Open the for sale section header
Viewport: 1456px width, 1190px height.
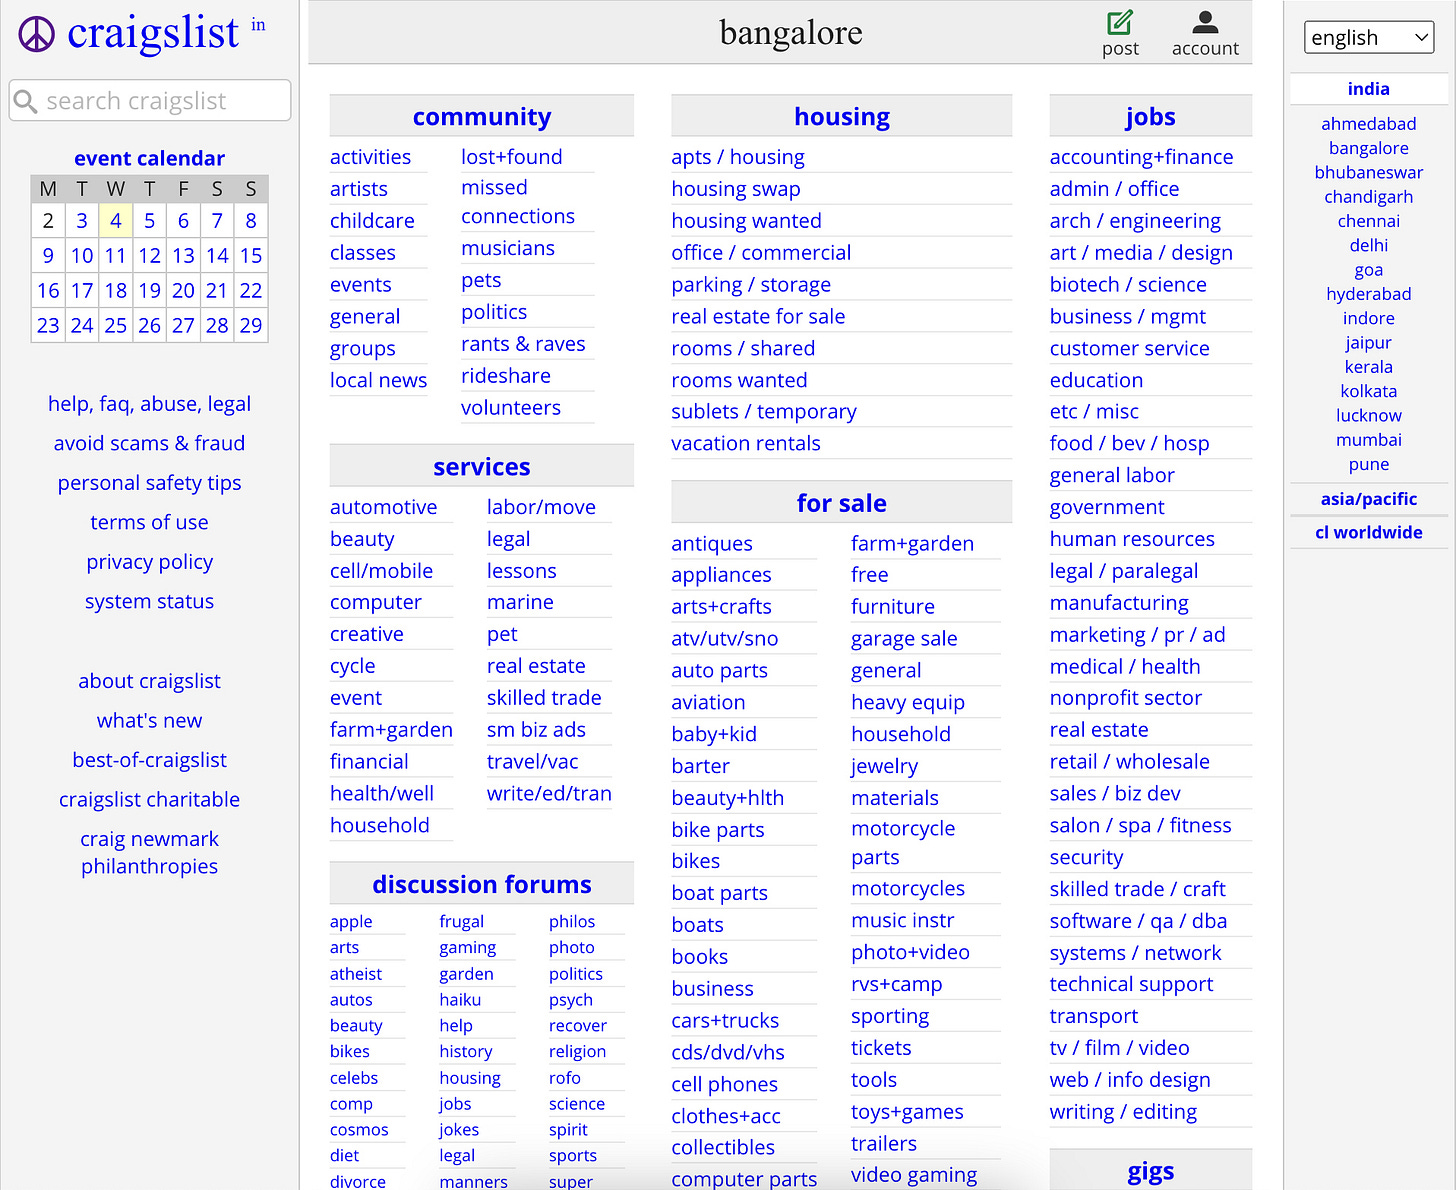coord(842,503)
